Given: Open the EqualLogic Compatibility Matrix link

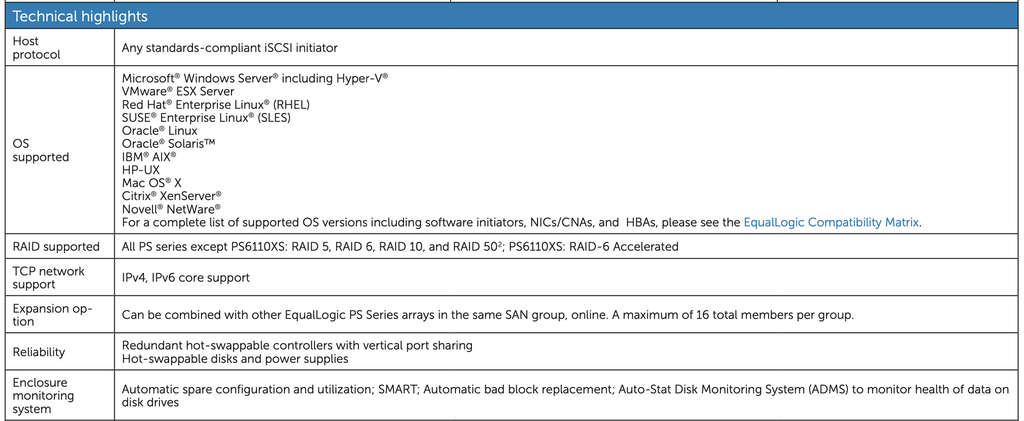Looking at the screenshot, I should pos(831,223).
